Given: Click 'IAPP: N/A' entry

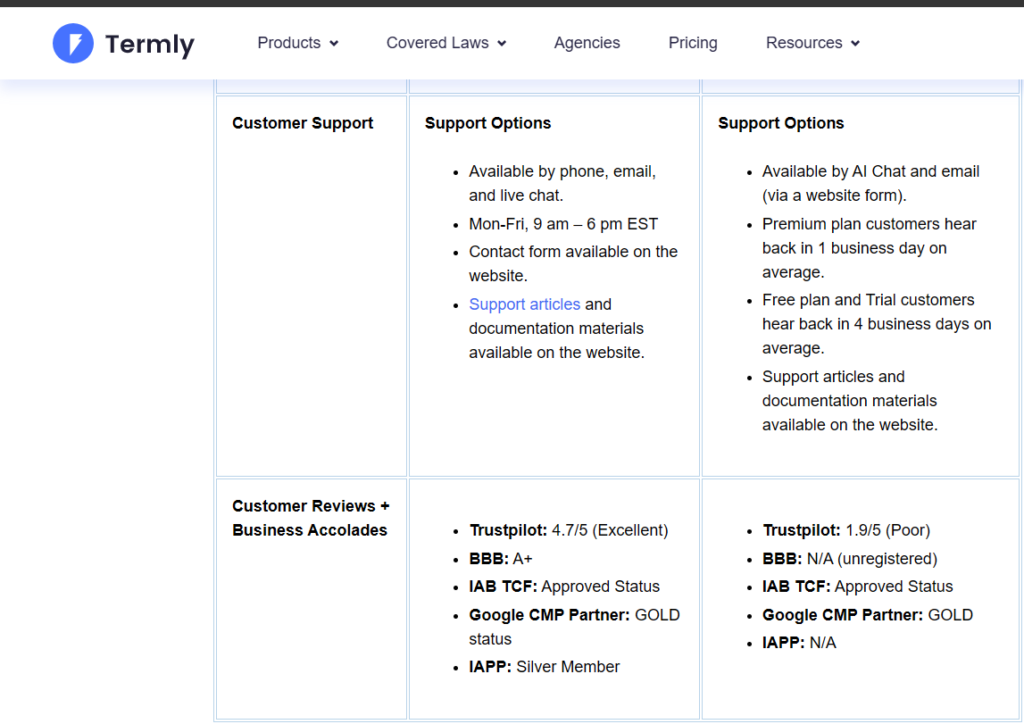Looking at the screenshot, I should click(x=799, y=642).
